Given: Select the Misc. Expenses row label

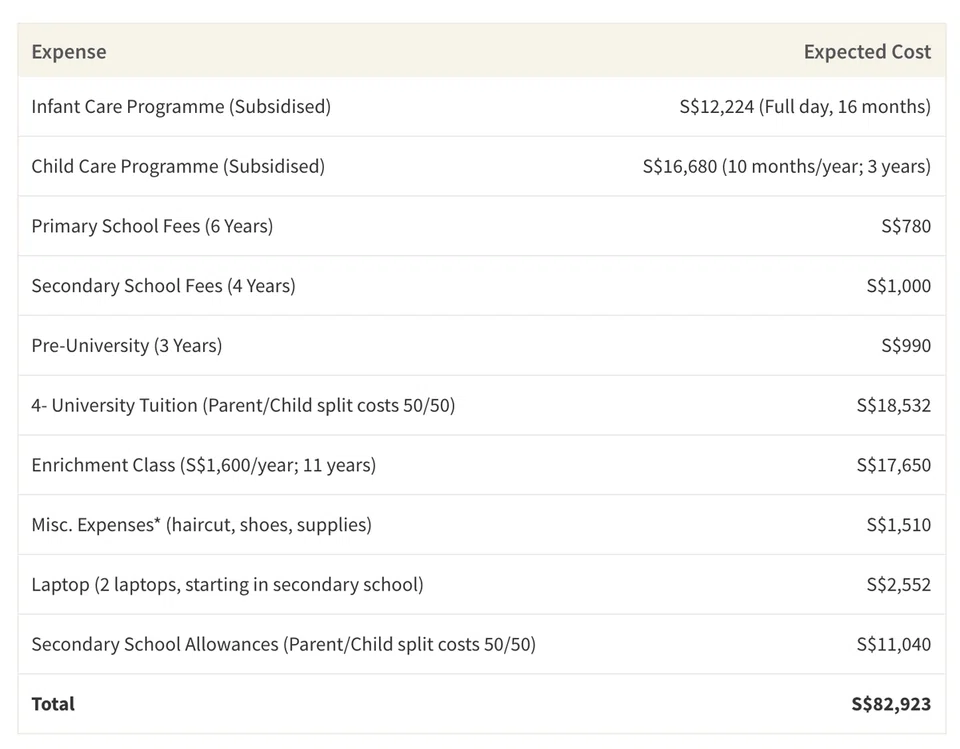Looking at the screenshot, I should coord(201,525).
